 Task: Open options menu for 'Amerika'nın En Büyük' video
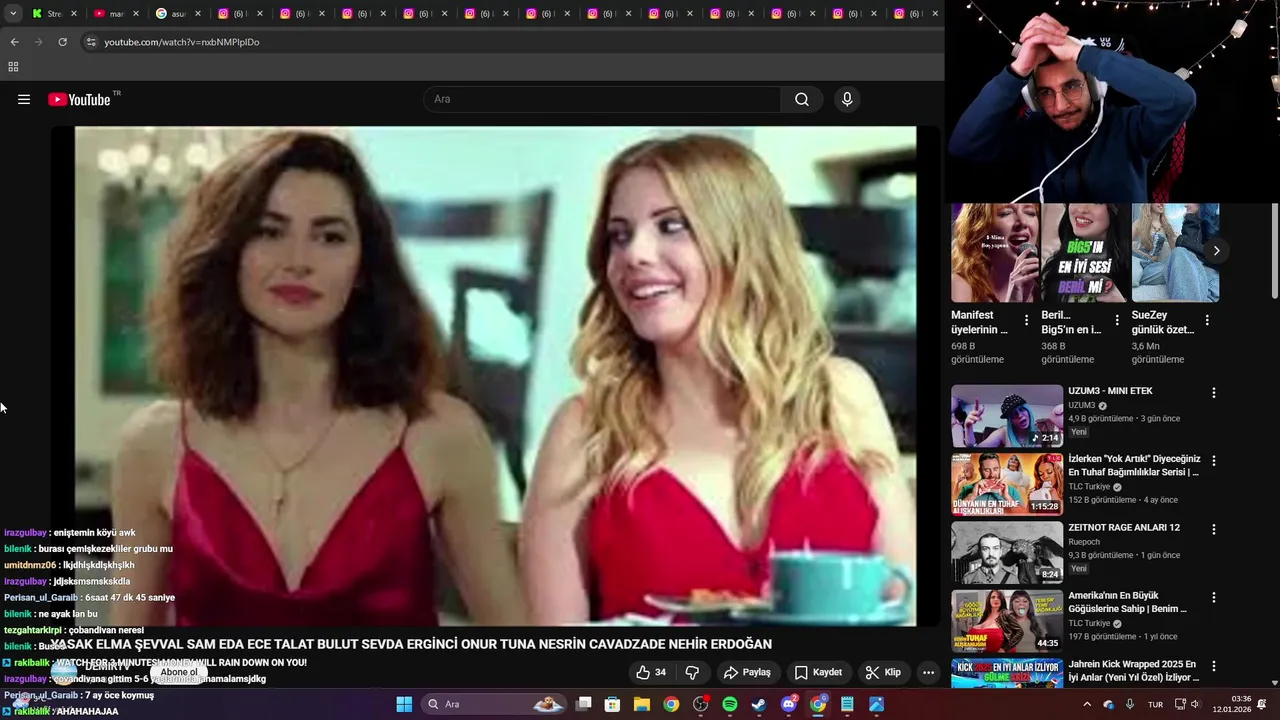click(1214, 597)
